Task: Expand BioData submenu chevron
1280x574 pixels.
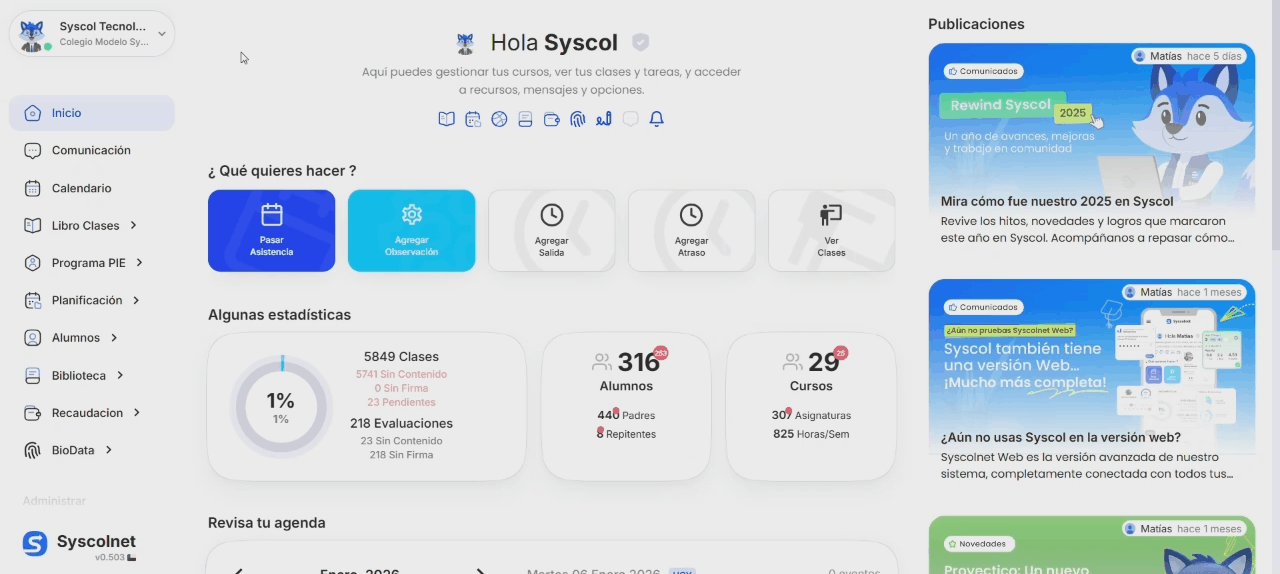Action: (x=108, y=450)
